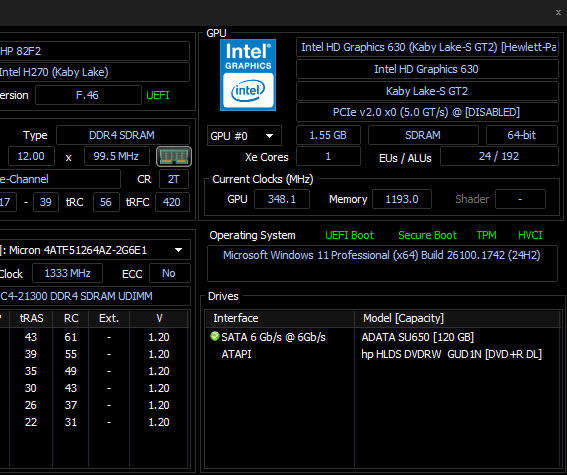Click the Kaby Lake-S GT2 codename field
This screenshot has height=475, width=567.
point(427,90)
